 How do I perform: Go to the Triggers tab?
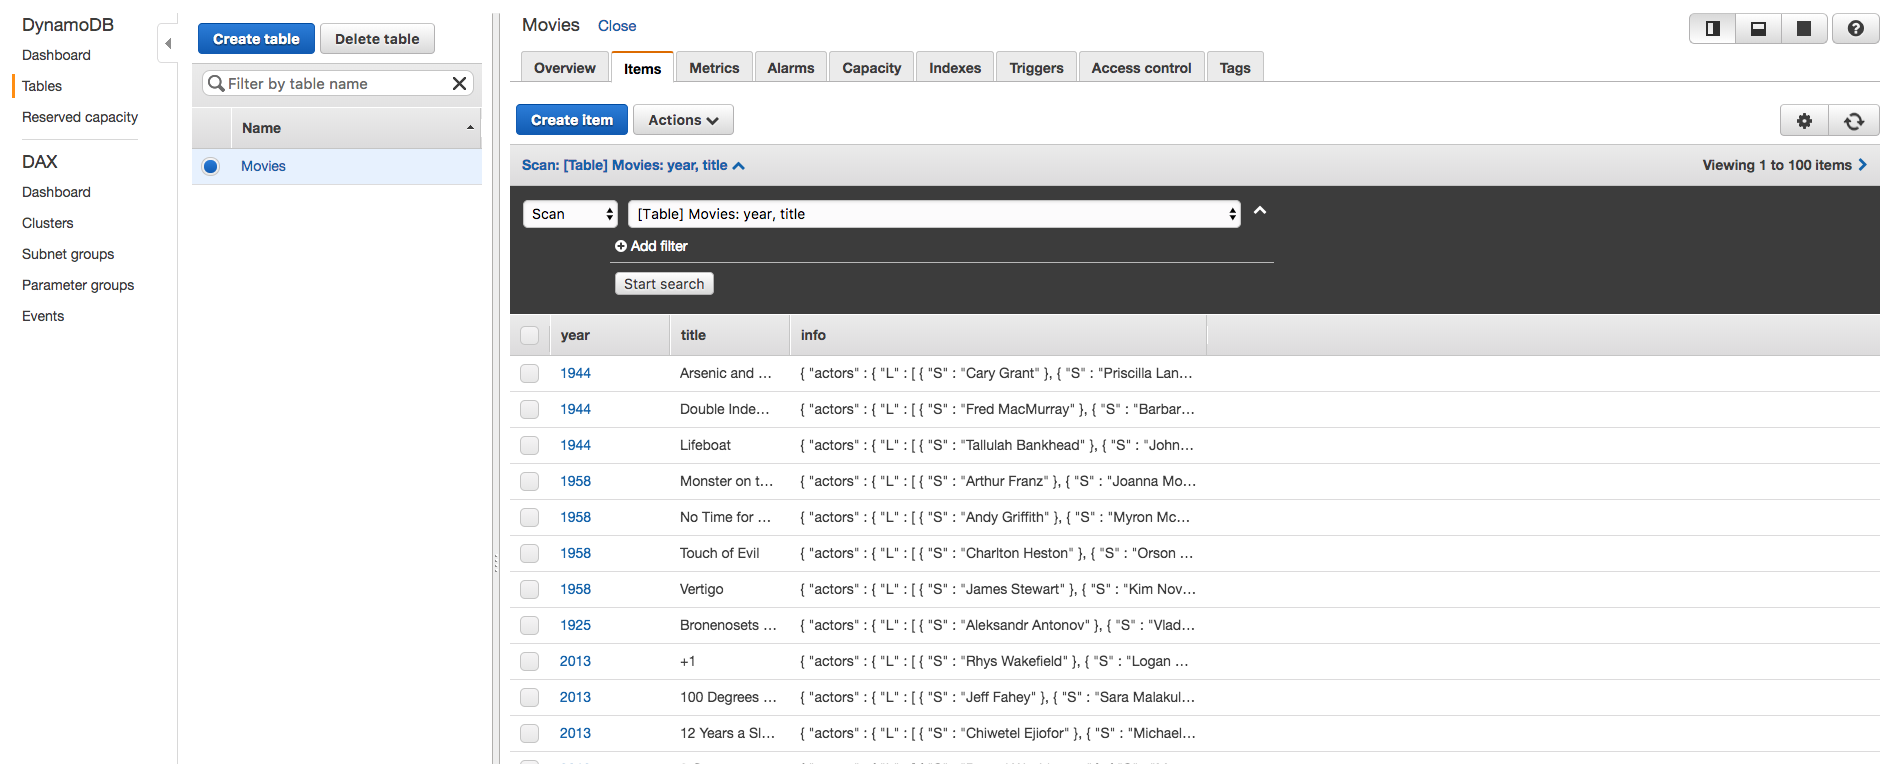coord(1037,68)
